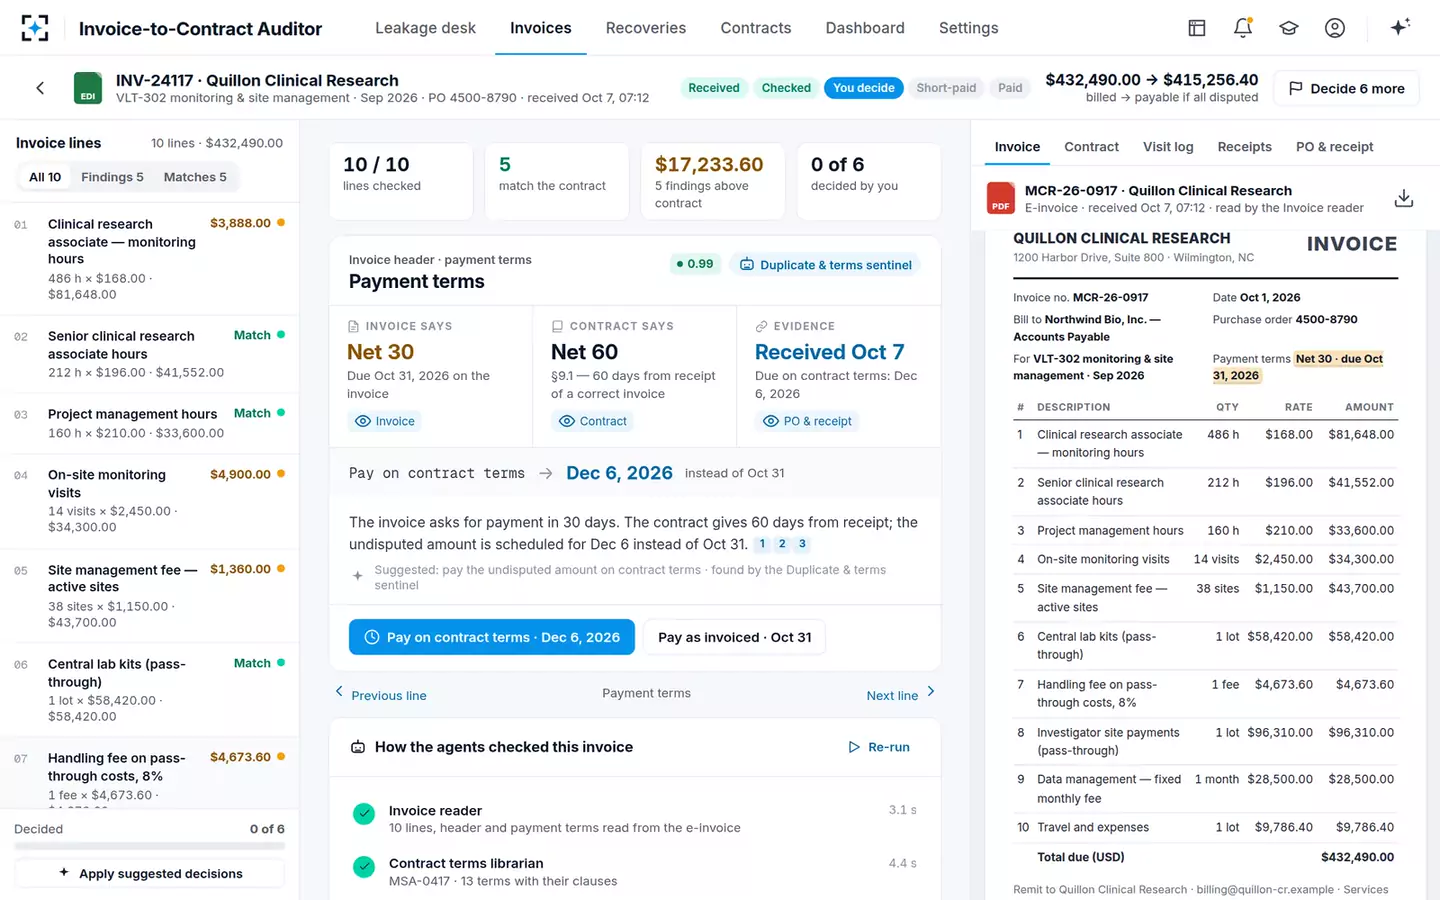Select the Received status step

click(x=714, y=88)
